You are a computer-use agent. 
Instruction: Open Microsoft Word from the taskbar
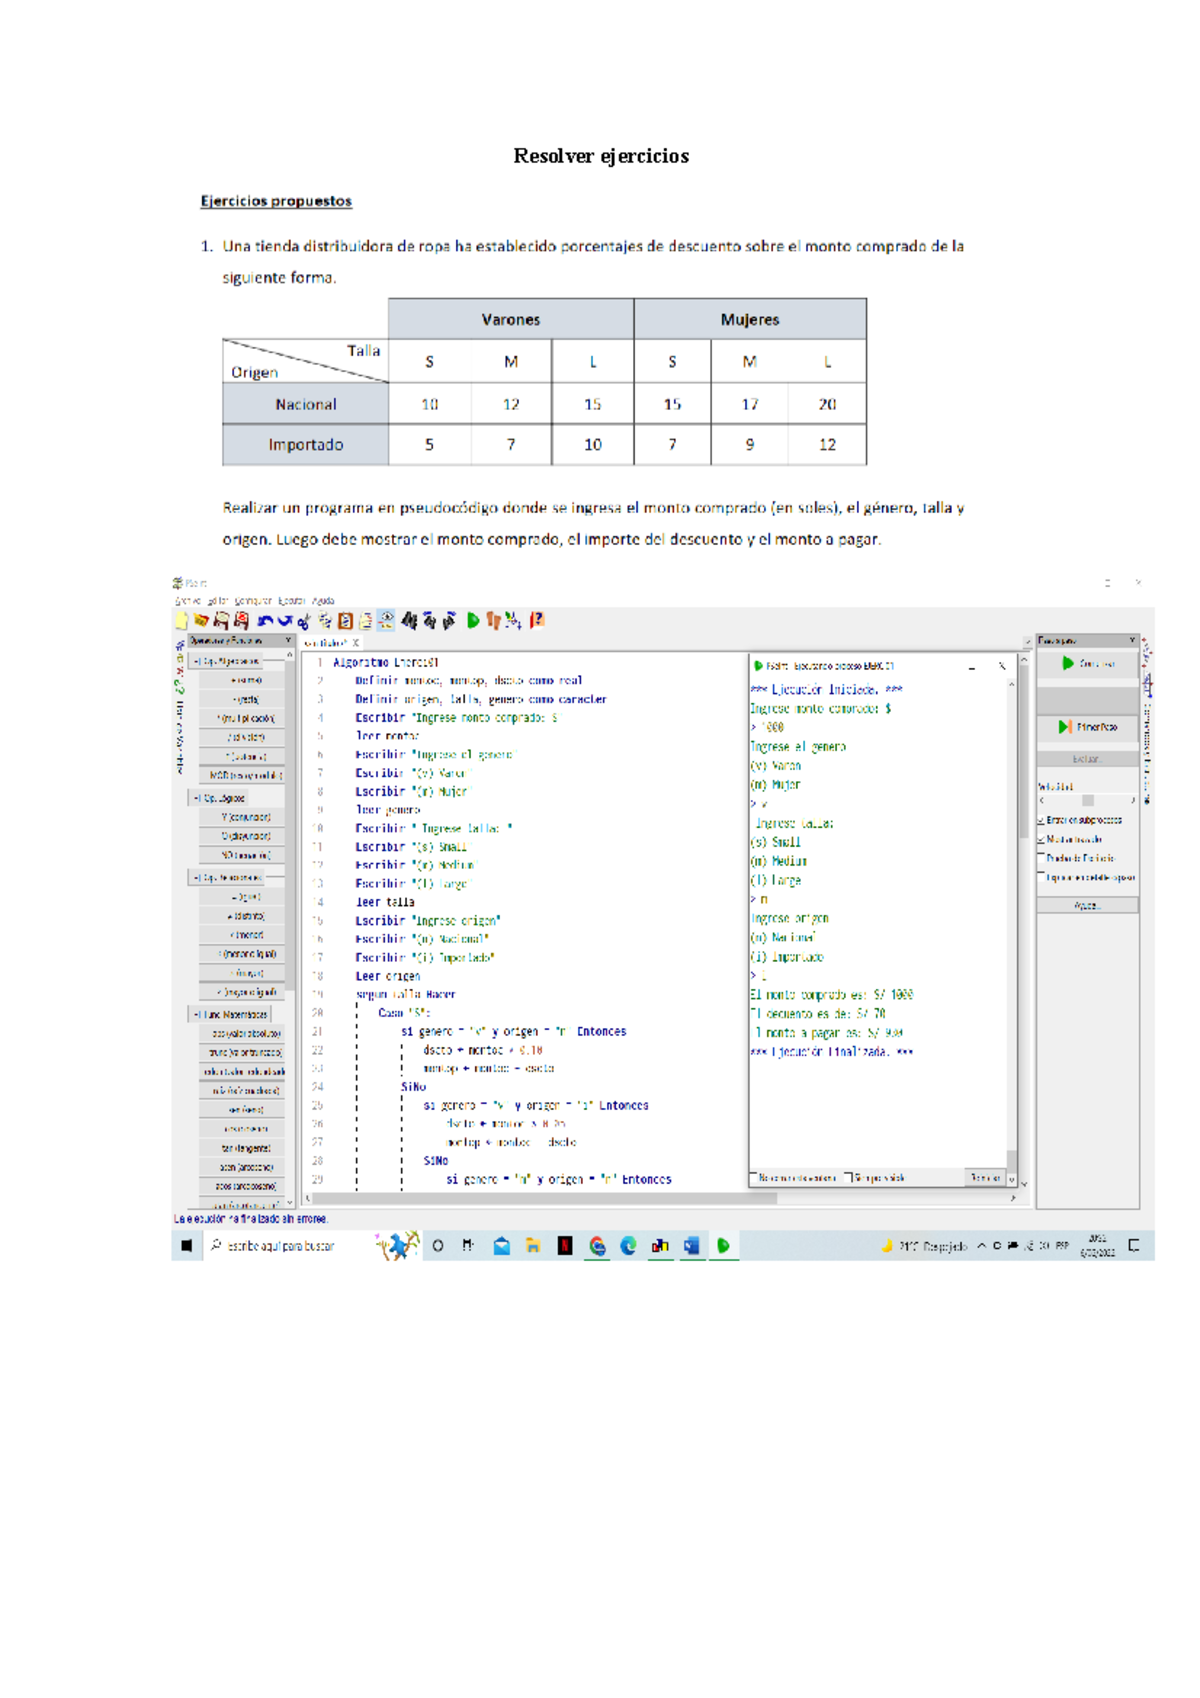pos(691,1245)
